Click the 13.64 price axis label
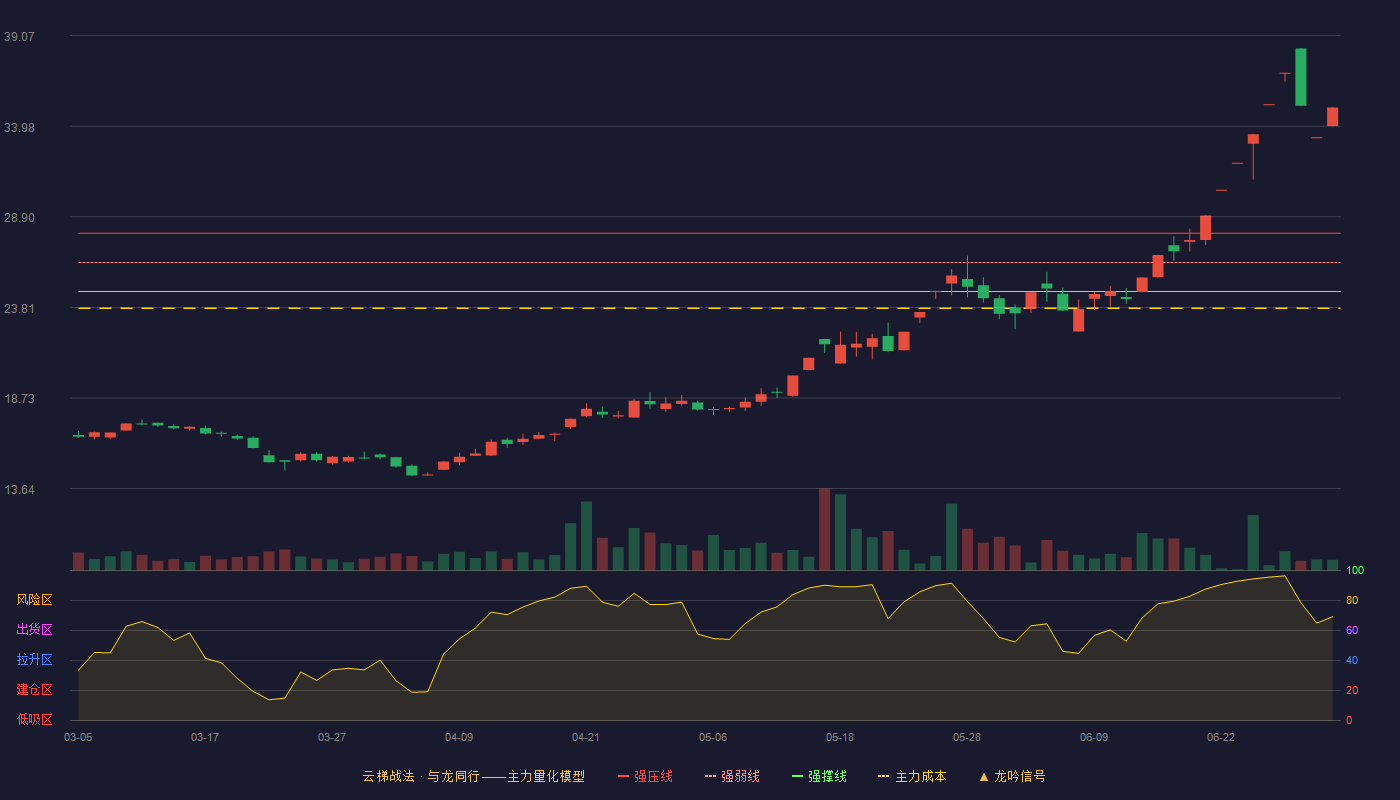This screenshot has width=1400, height=800. pos(19,489)
